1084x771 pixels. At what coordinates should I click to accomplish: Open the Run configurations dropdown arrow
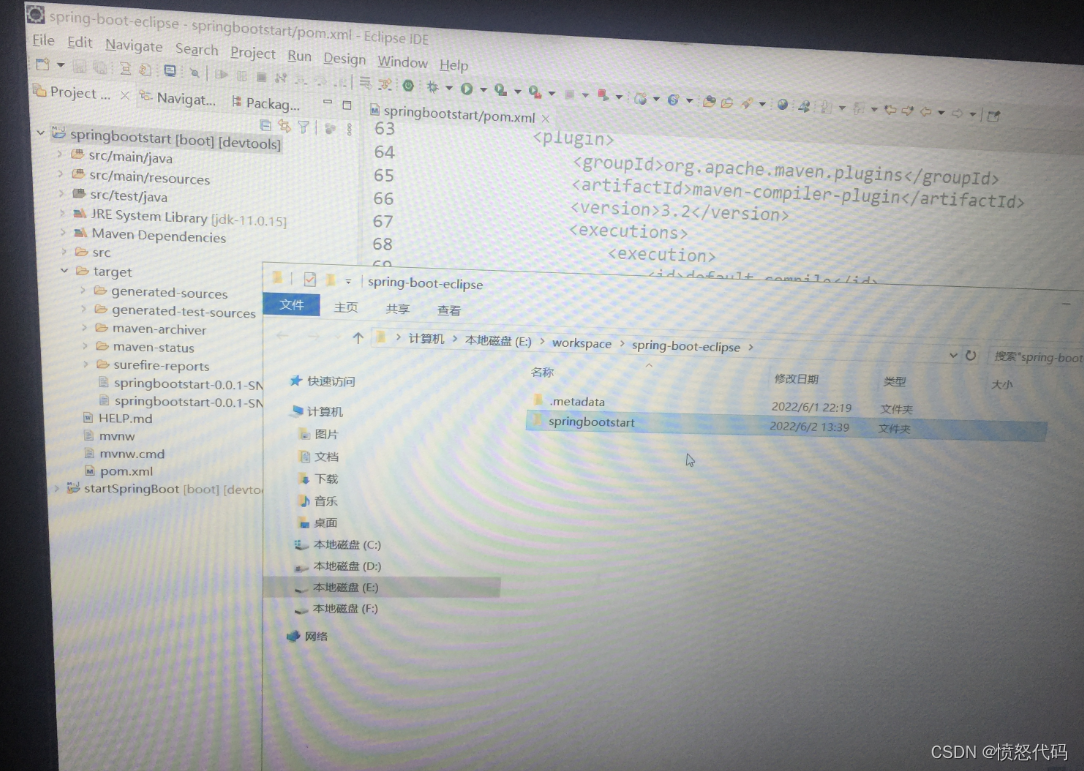(483, 90)
